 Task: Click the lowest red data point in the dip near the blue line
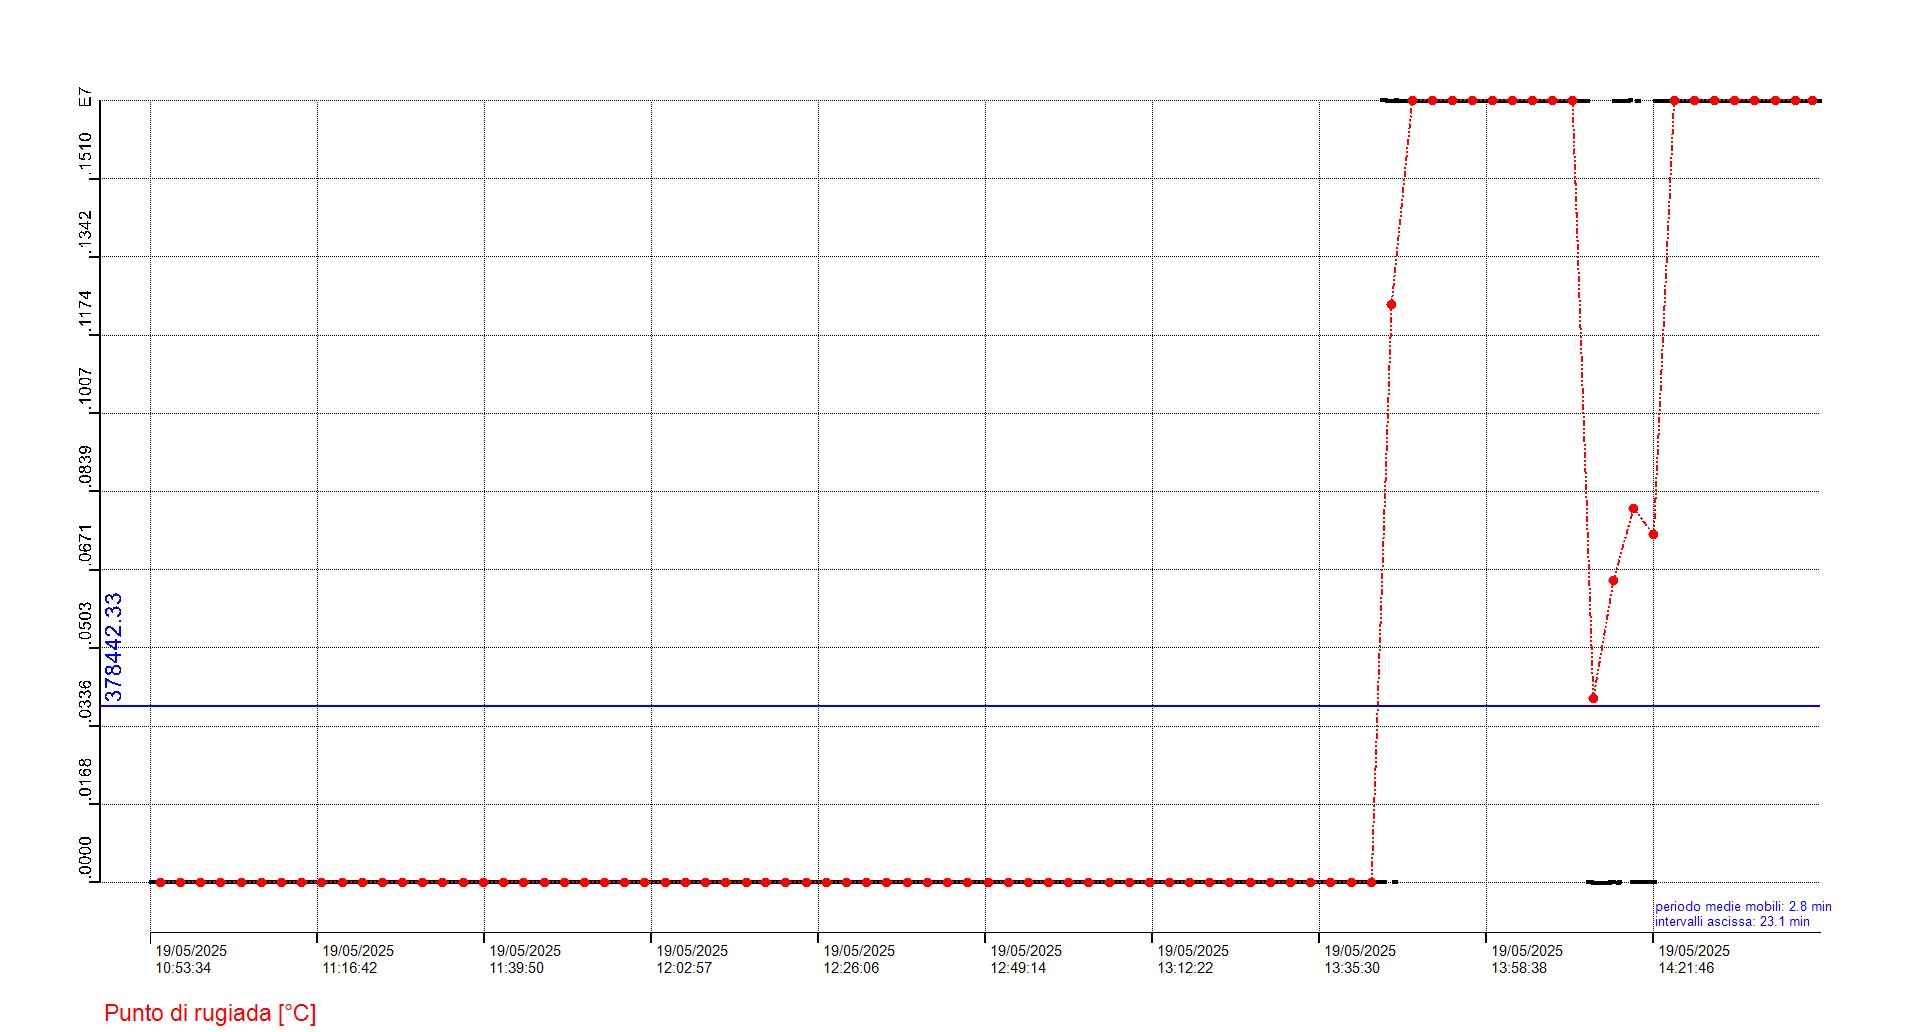(x=1593, y=698)
